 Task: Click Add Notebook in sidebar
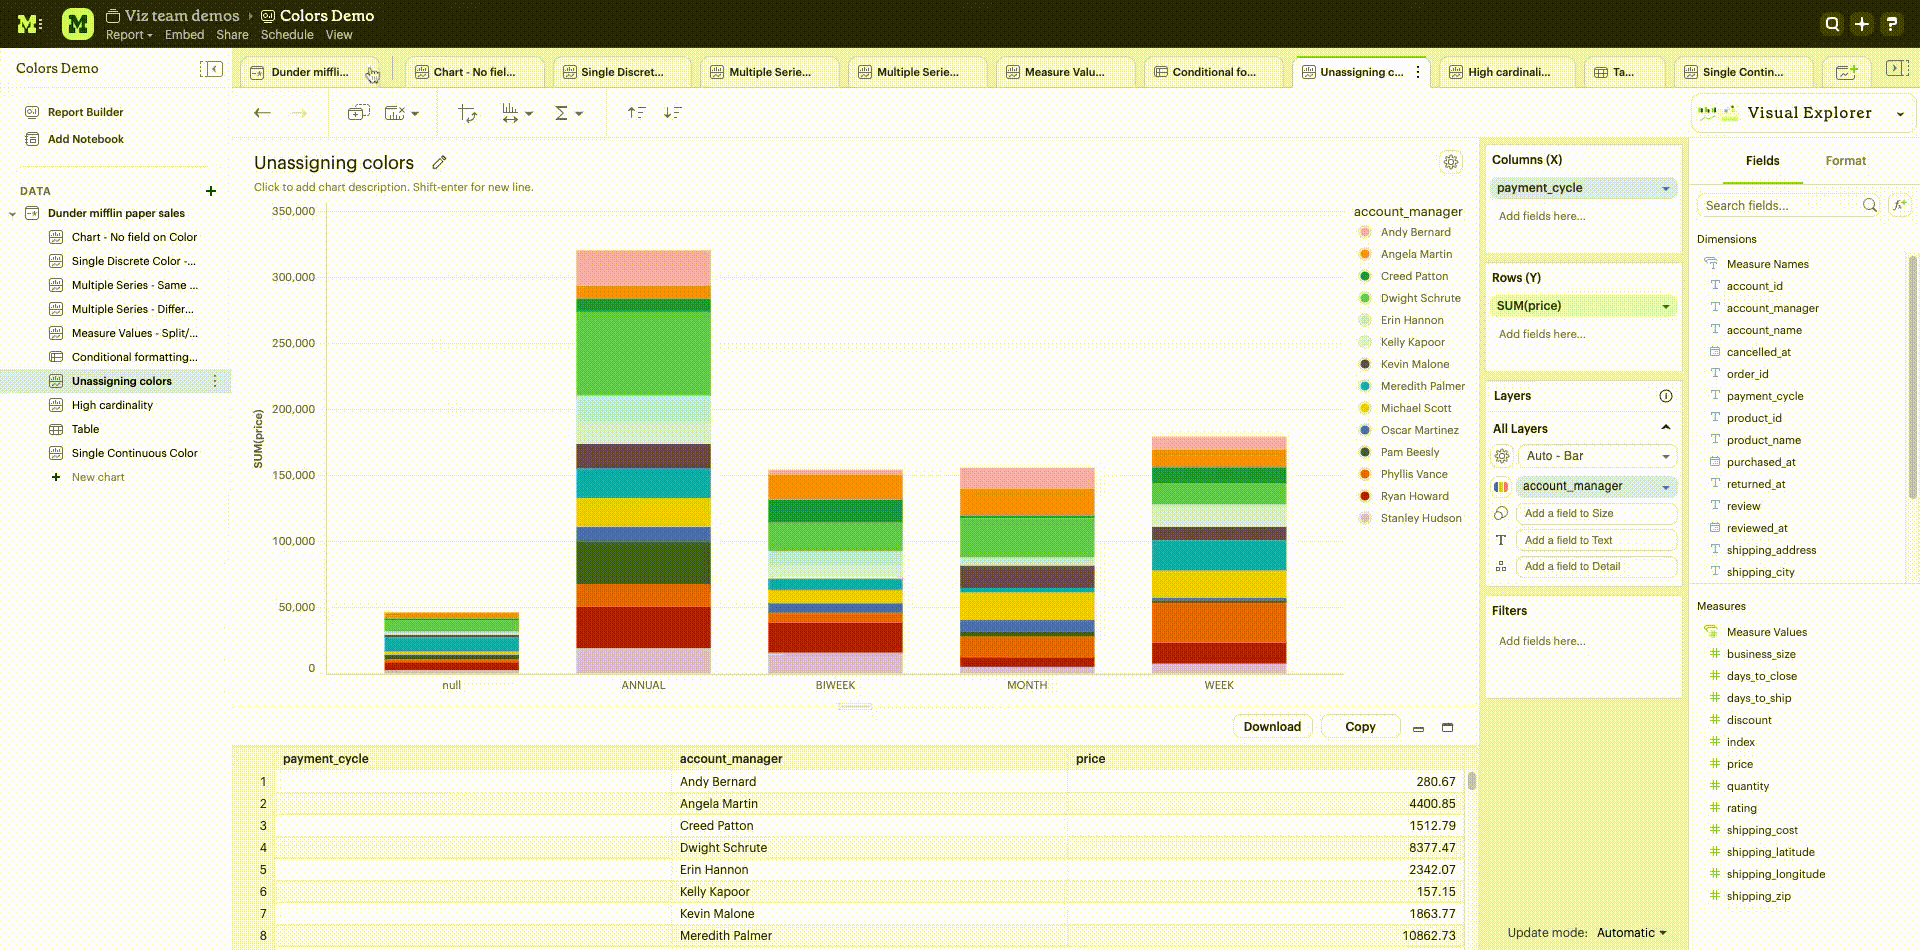point(85,139)
